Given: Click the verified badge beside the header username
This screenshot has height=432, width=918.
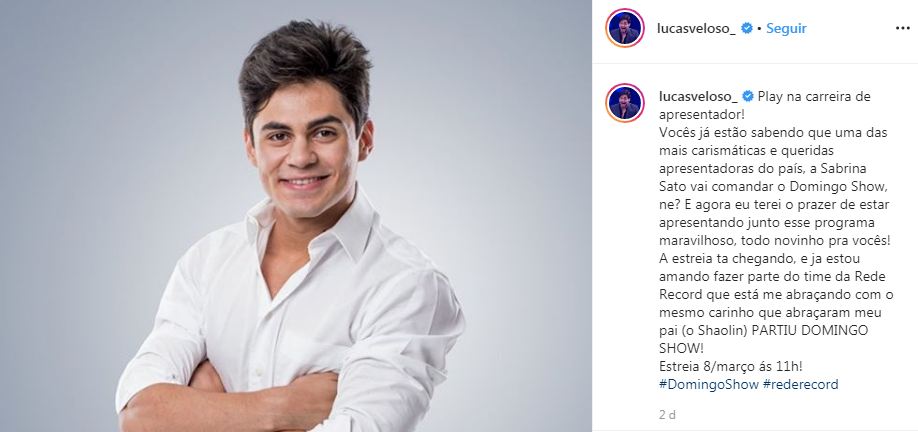Looking at the screenshot, I should coord(746,28).
